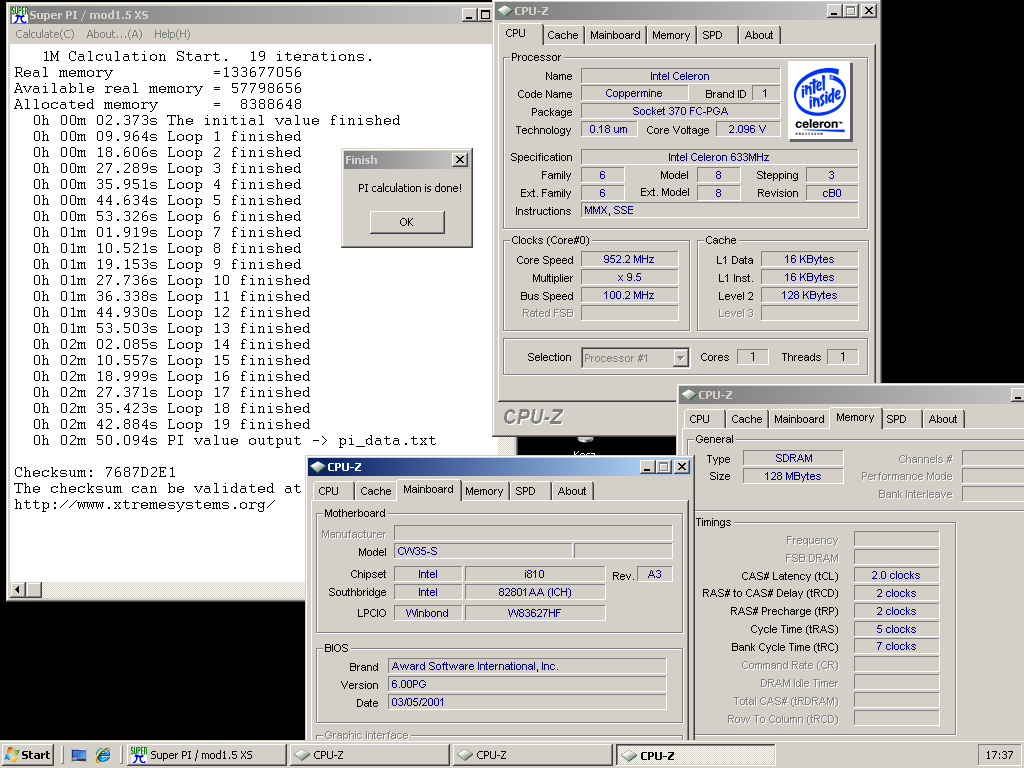
Task: Close the Finish dialog with X
Action: coord(460,160)
